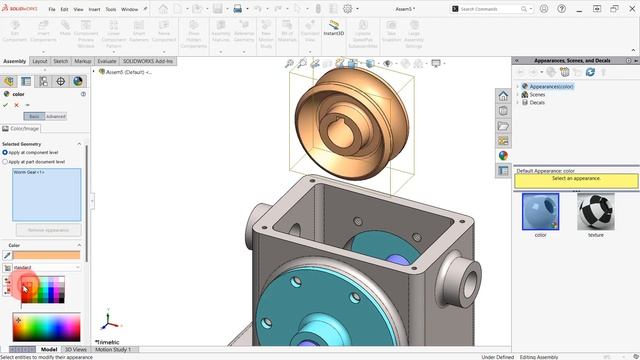This screenshot has height=360, width=640.
Task: Open Custom Properties task pane tab
Action: 503,170
